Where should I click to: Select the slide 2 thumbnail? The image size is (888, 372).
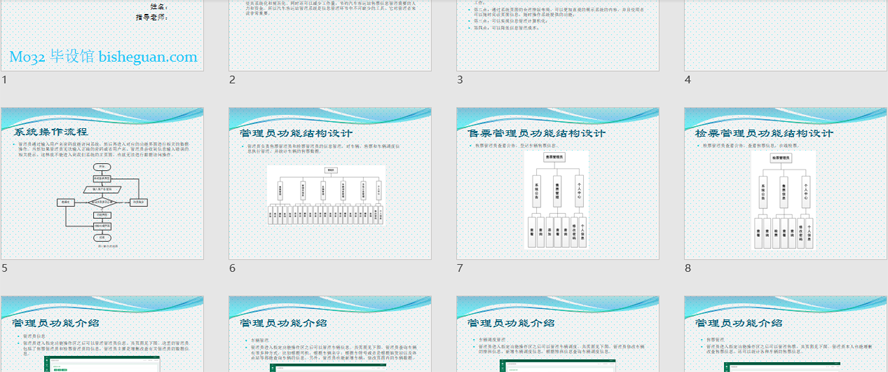[x=330, y=35]
